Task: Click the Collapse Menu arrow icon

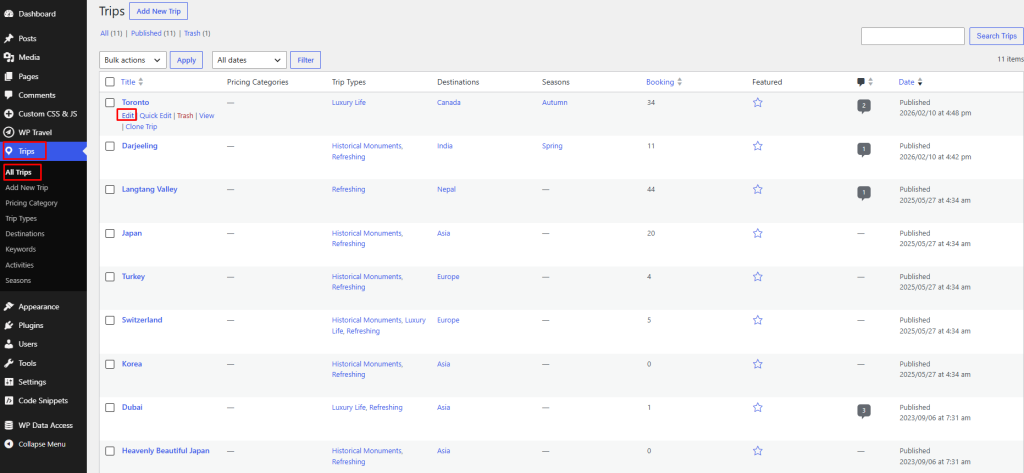Action: coord(9,444)
